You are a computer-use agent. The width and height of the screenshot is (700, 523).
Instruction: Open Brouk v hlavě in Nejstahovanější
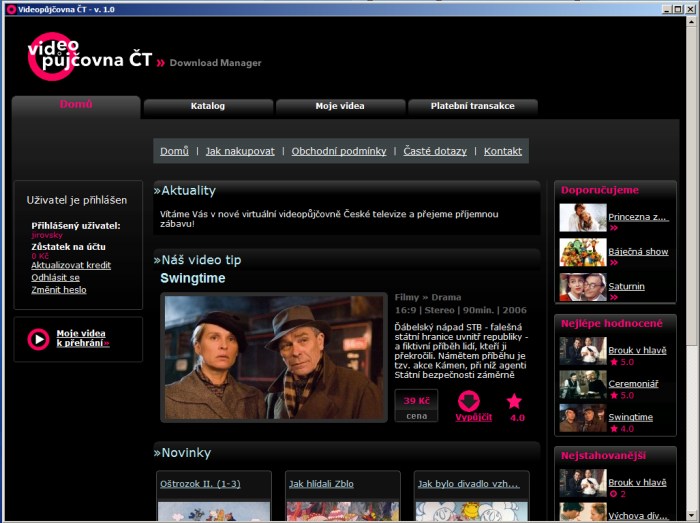[x=637, y=482]
